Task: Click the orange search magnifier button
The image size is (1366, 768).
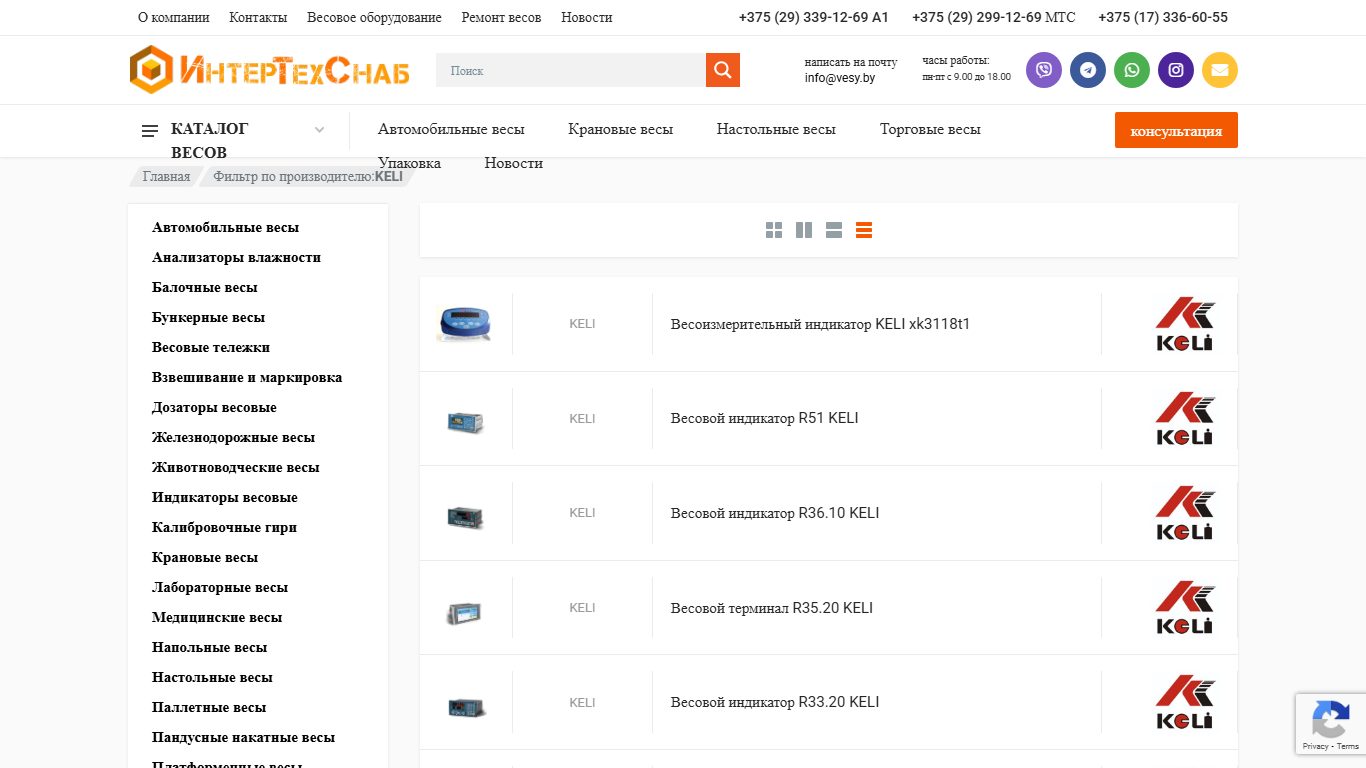Action: tap(723, 70)
